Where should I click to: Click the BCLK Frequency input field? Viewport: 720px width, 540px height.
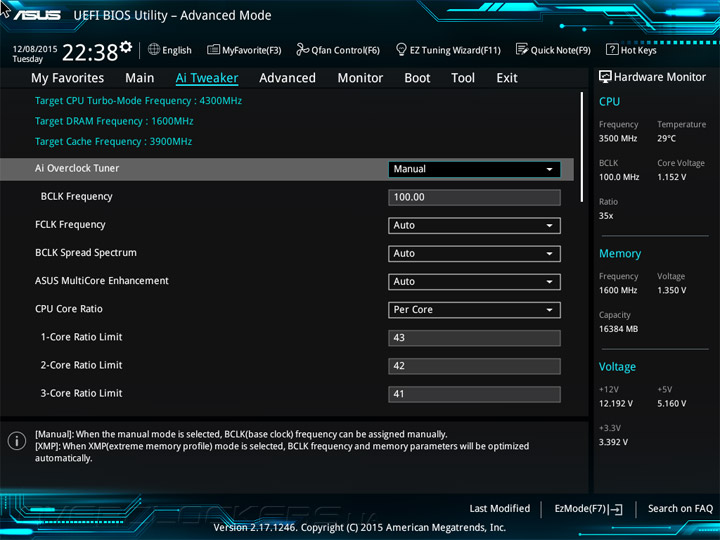[474, 197]
